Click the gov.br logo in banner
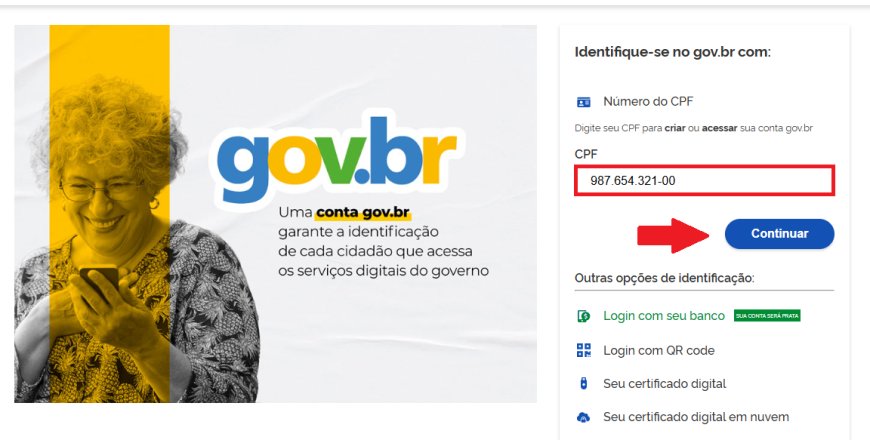Image resolution: width=870 pixels, height=440 pixels. pyautogui.click(x=336, y=157)
